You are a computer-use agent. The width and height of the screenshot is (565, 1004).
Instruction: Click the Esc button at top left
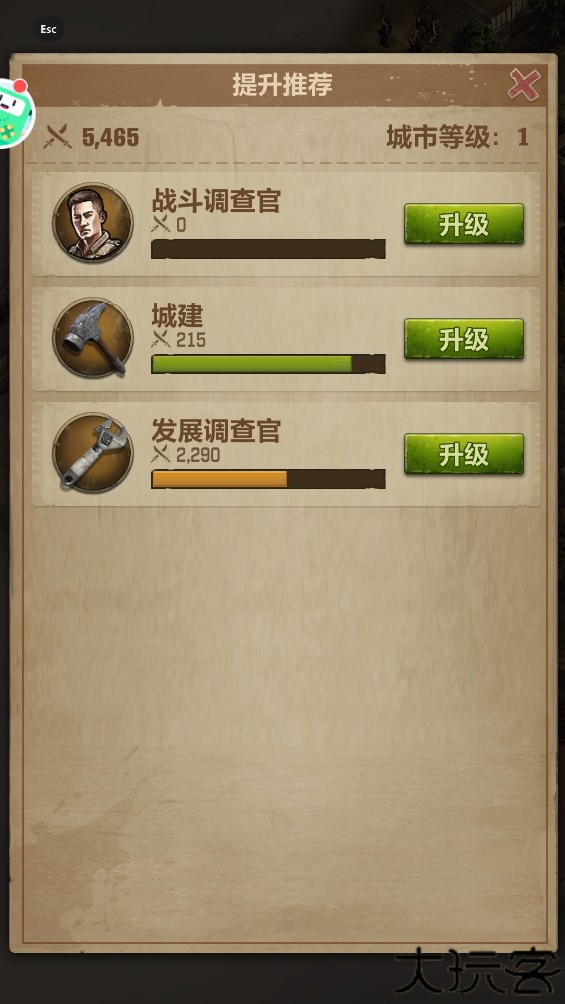[48, 29]
